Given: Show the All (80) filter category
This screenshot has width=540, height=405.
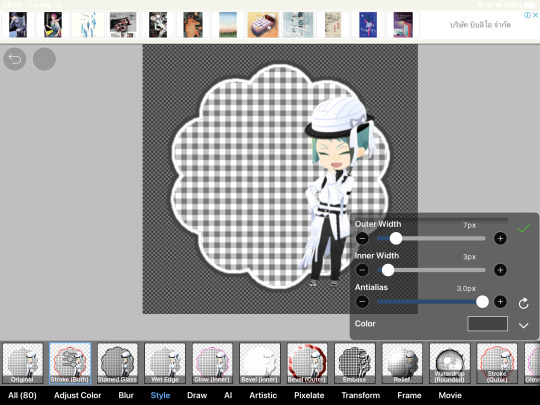Looking at the screenshot, I should click(x=22, y=395).
